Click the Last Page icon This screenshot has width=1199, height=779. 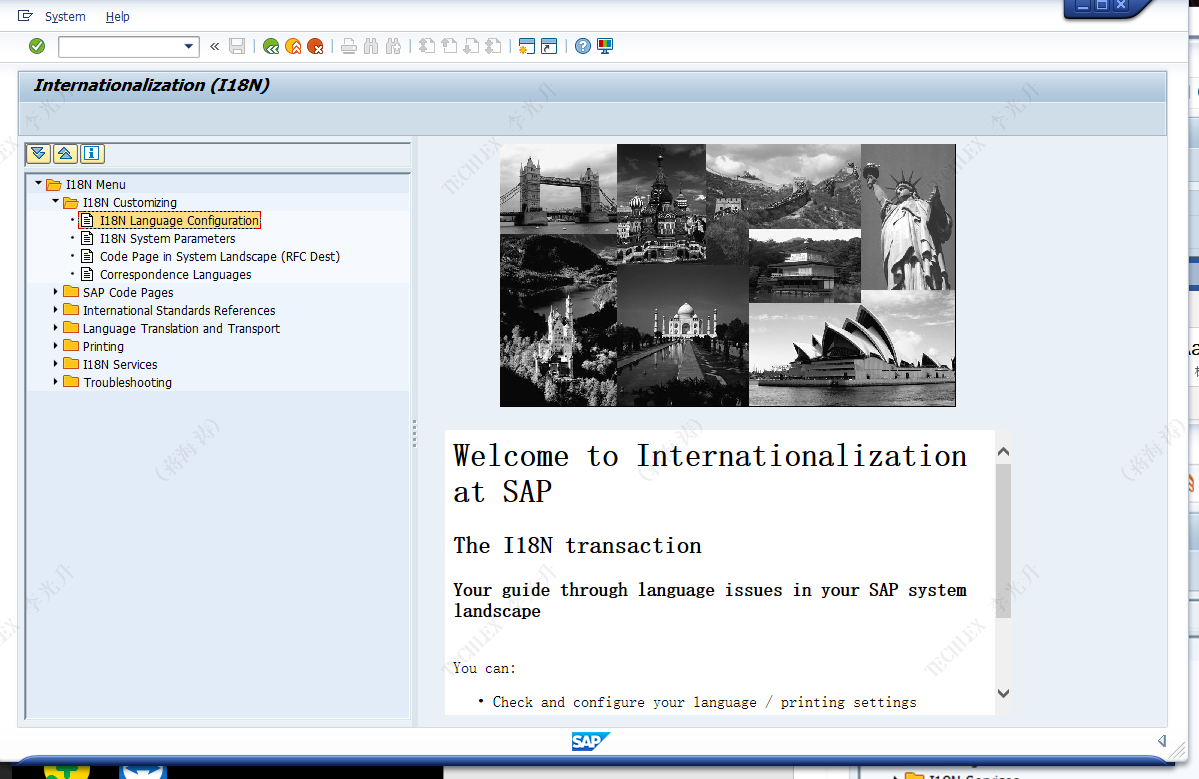pyautogui.click(x=493, y=47)
